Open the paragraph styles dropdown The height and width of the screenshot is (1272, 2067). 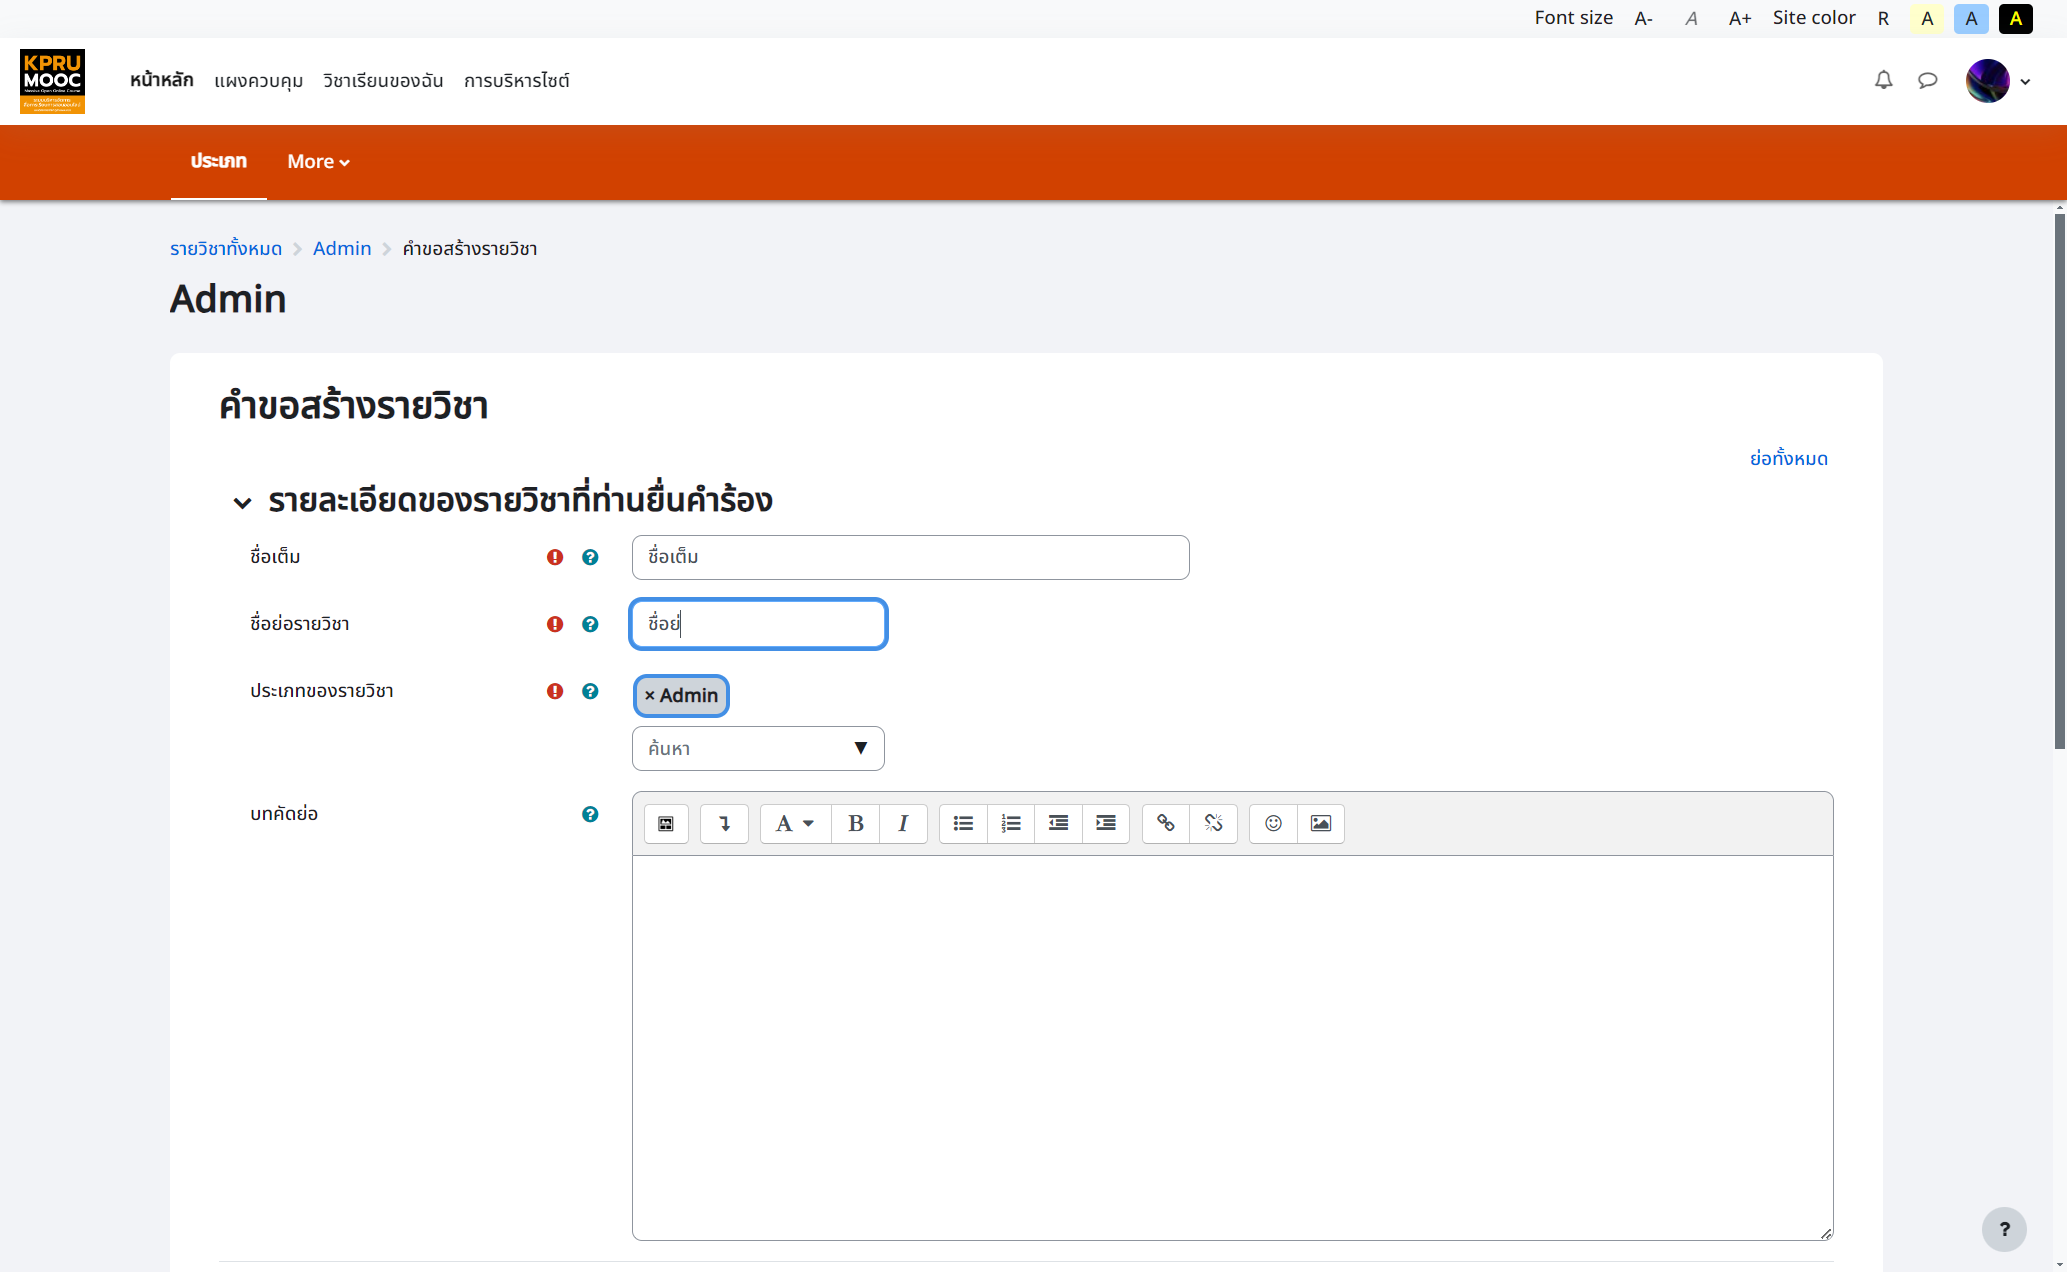pyautogui.click(x=795, y=823)
